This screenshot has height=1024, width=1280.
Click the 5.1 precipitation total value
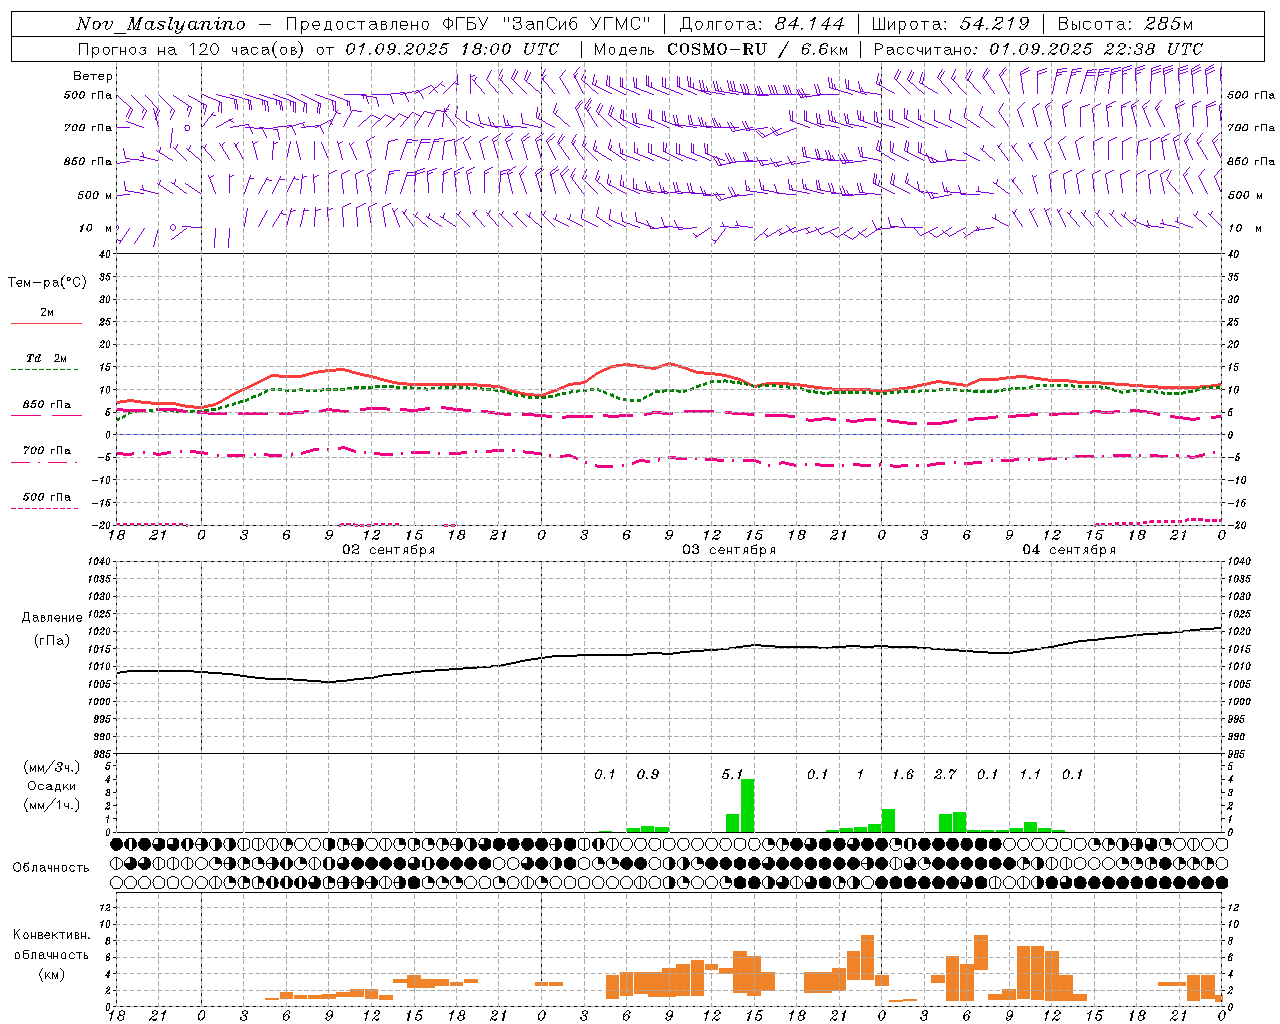(x=732, y=774)
